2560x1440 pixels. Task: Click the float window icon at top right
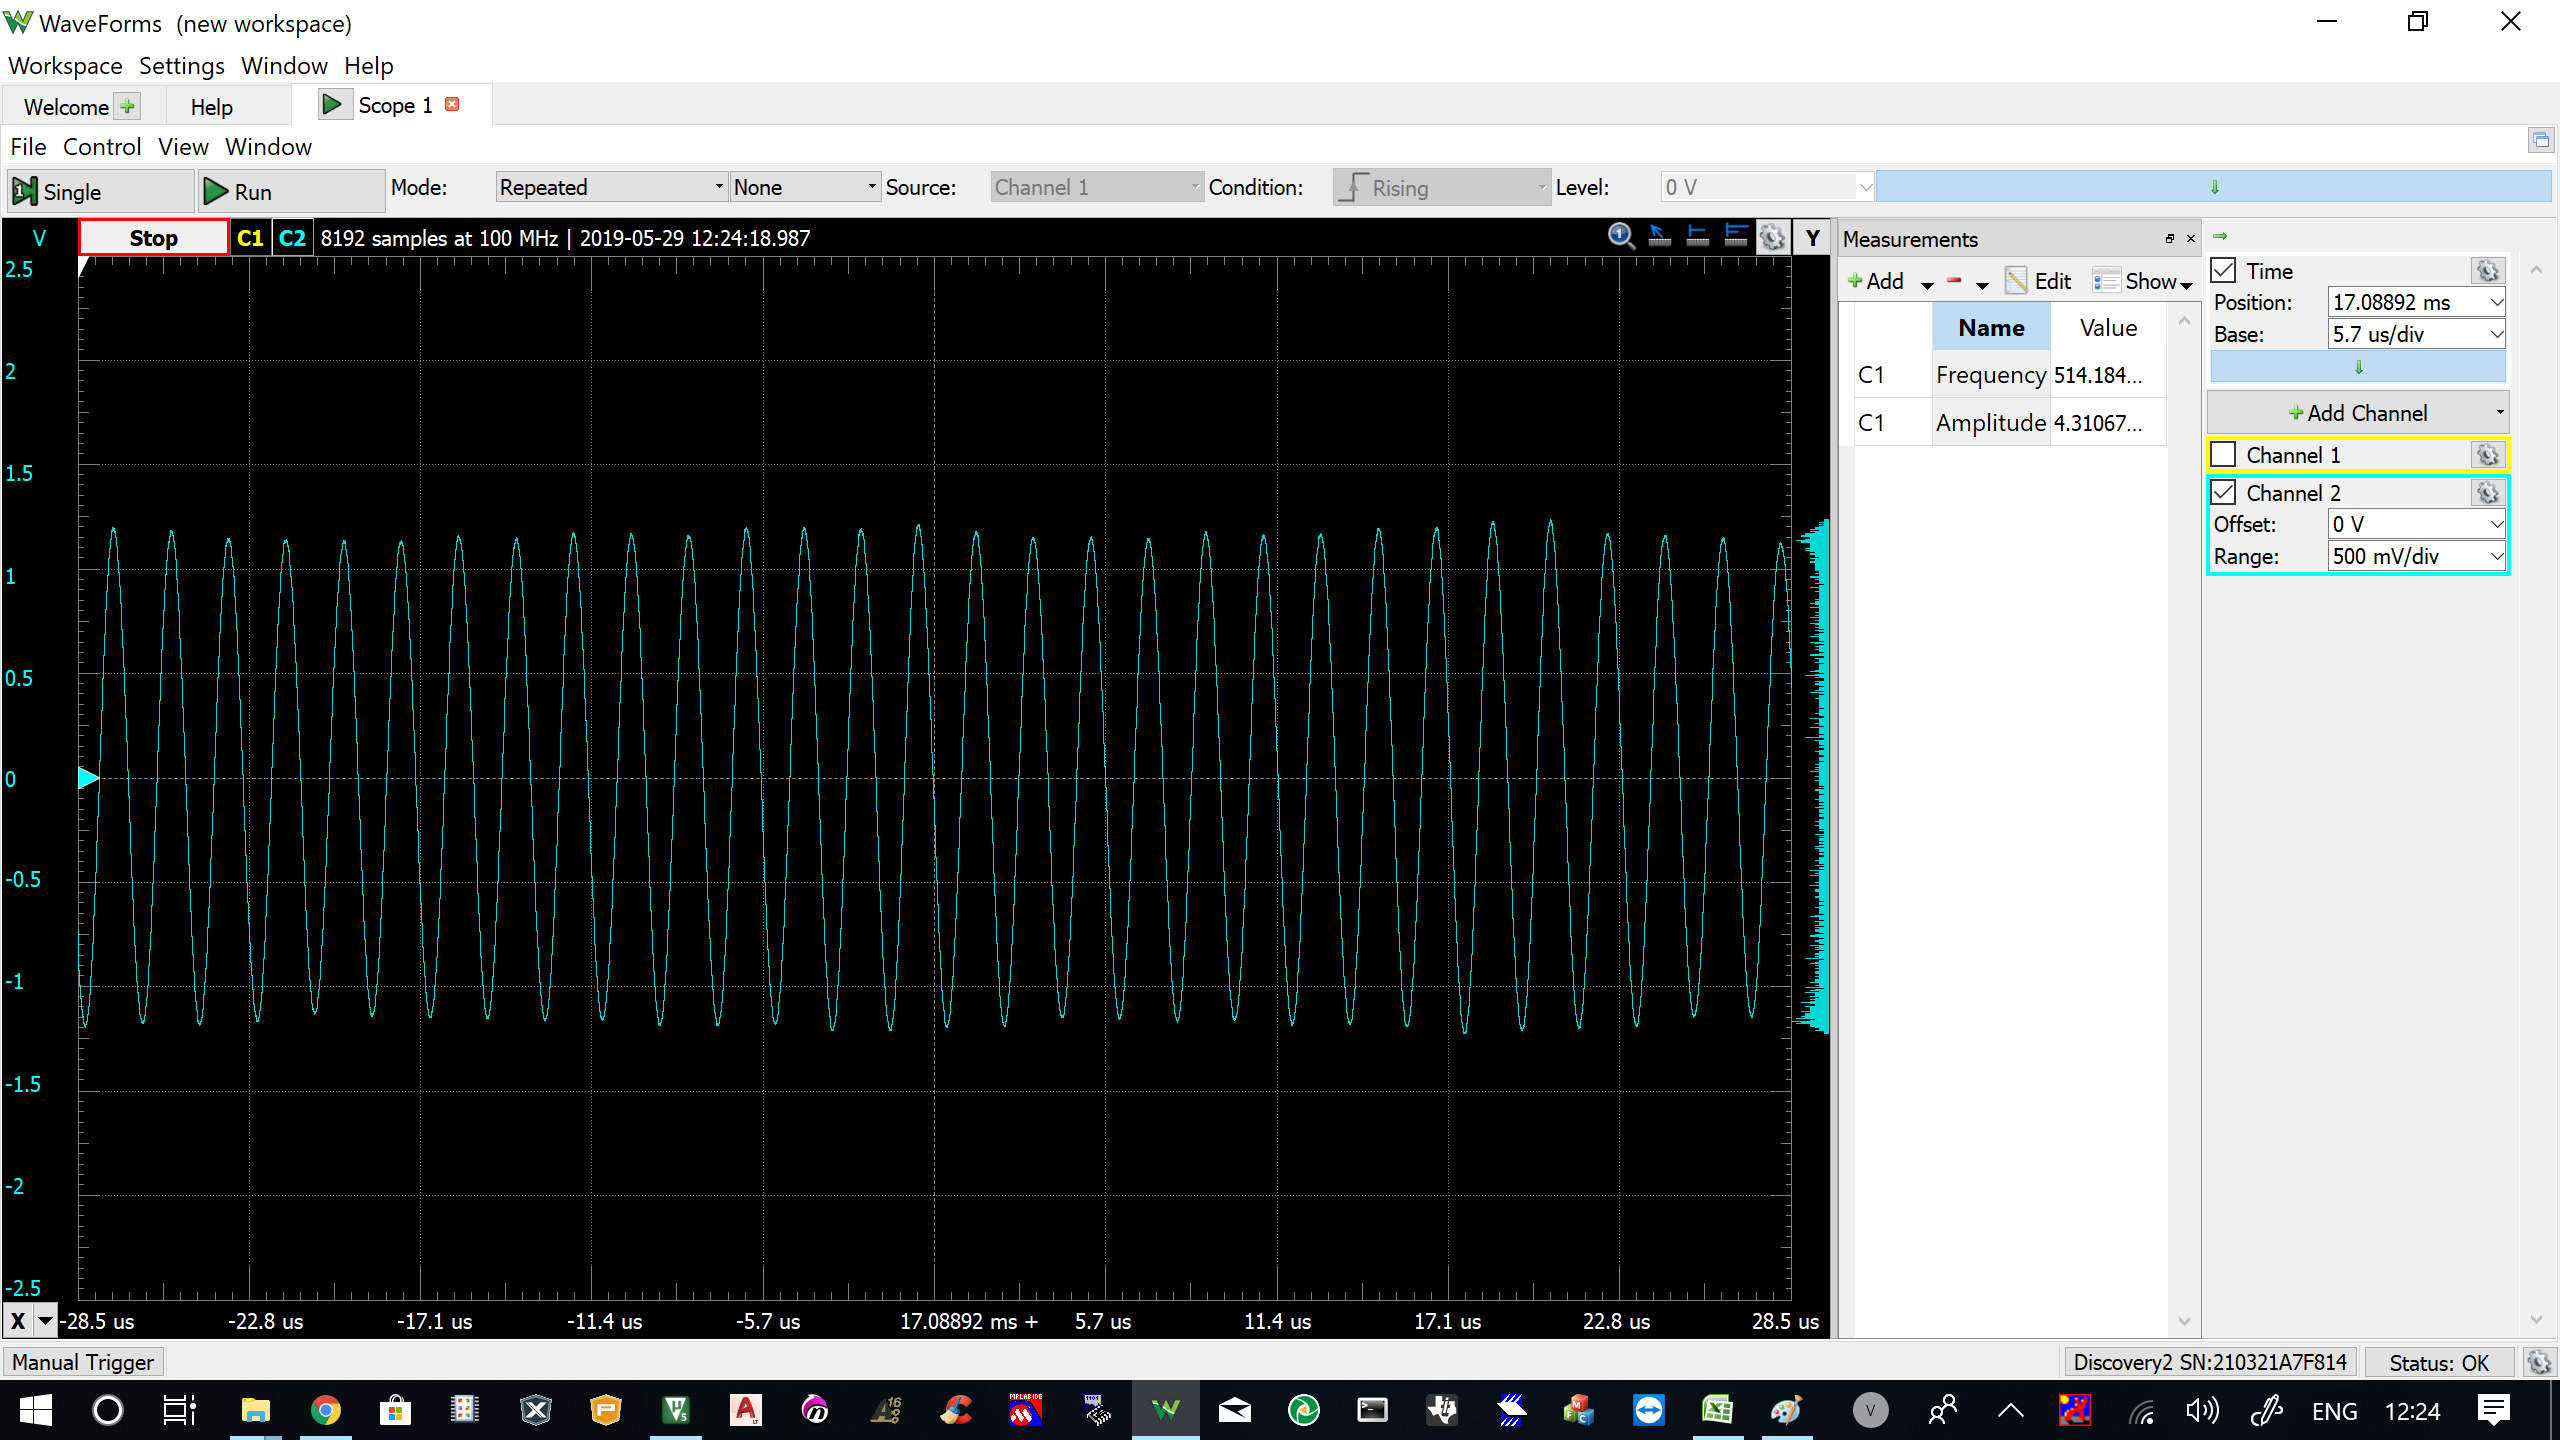coord(2540,140)
